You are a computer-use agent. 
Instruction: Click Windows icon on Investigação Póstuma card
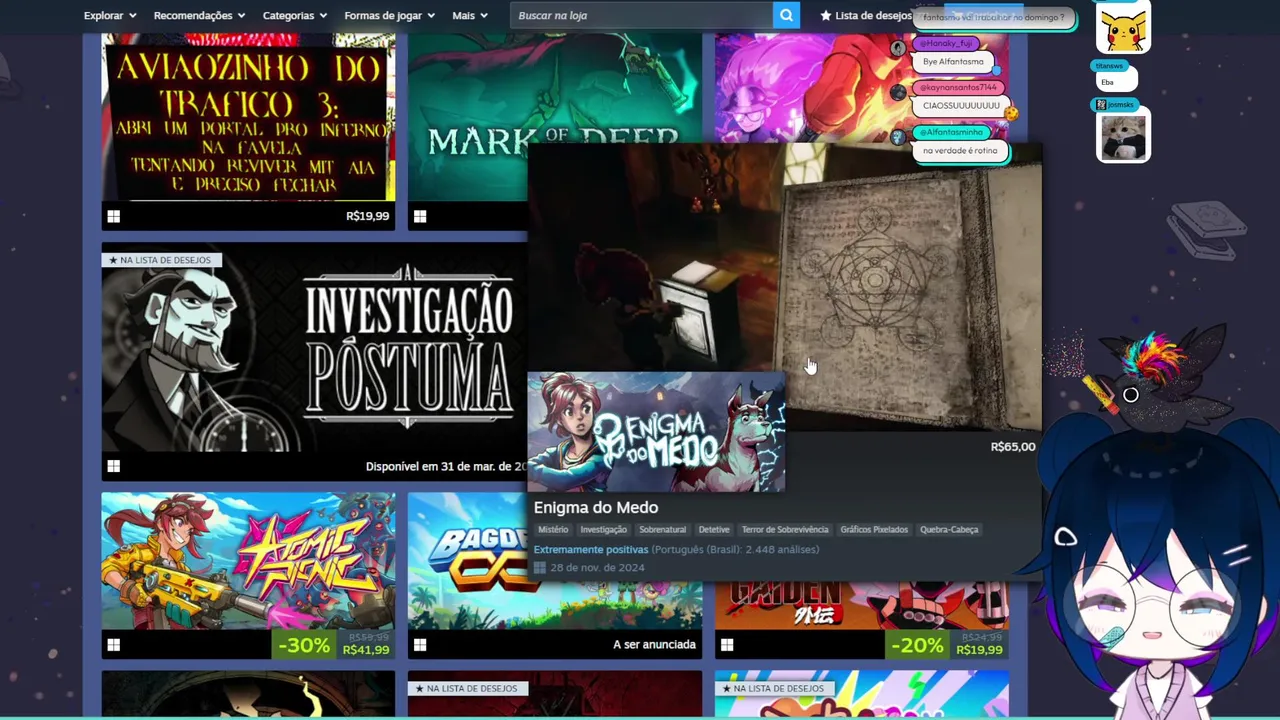point(113,466)
